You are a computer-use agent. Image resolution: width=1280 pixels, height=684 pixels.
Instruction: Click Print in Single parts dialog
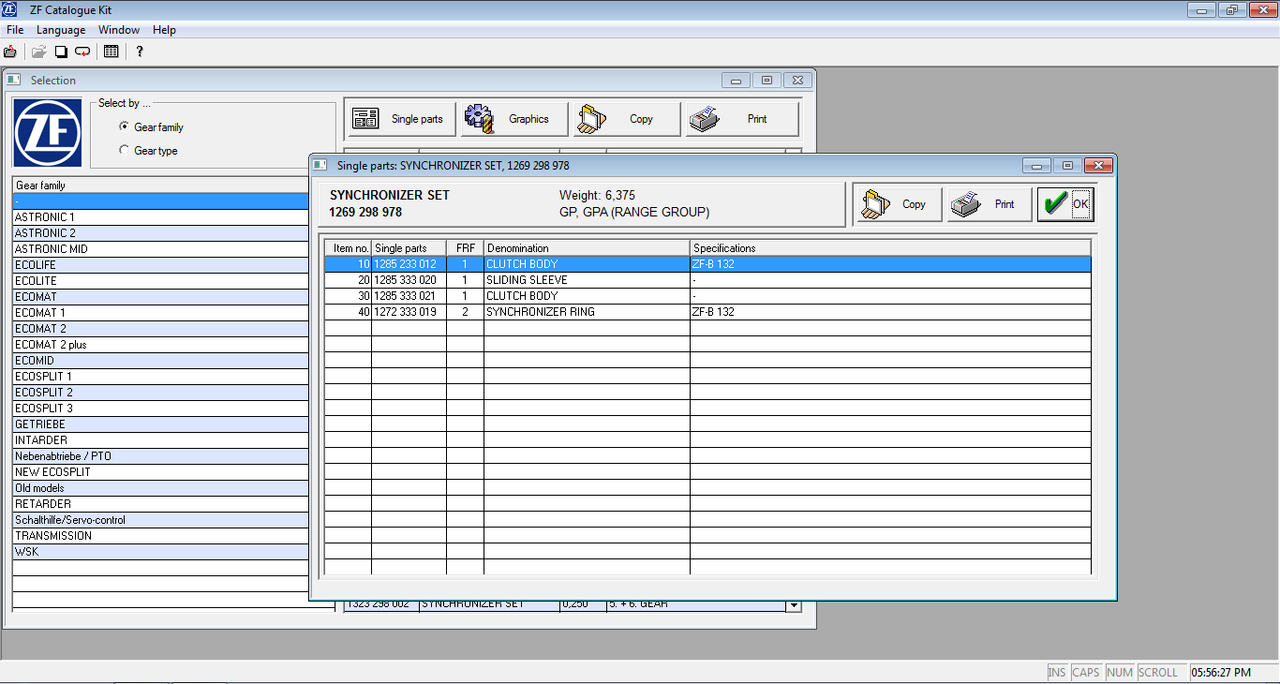988,204
